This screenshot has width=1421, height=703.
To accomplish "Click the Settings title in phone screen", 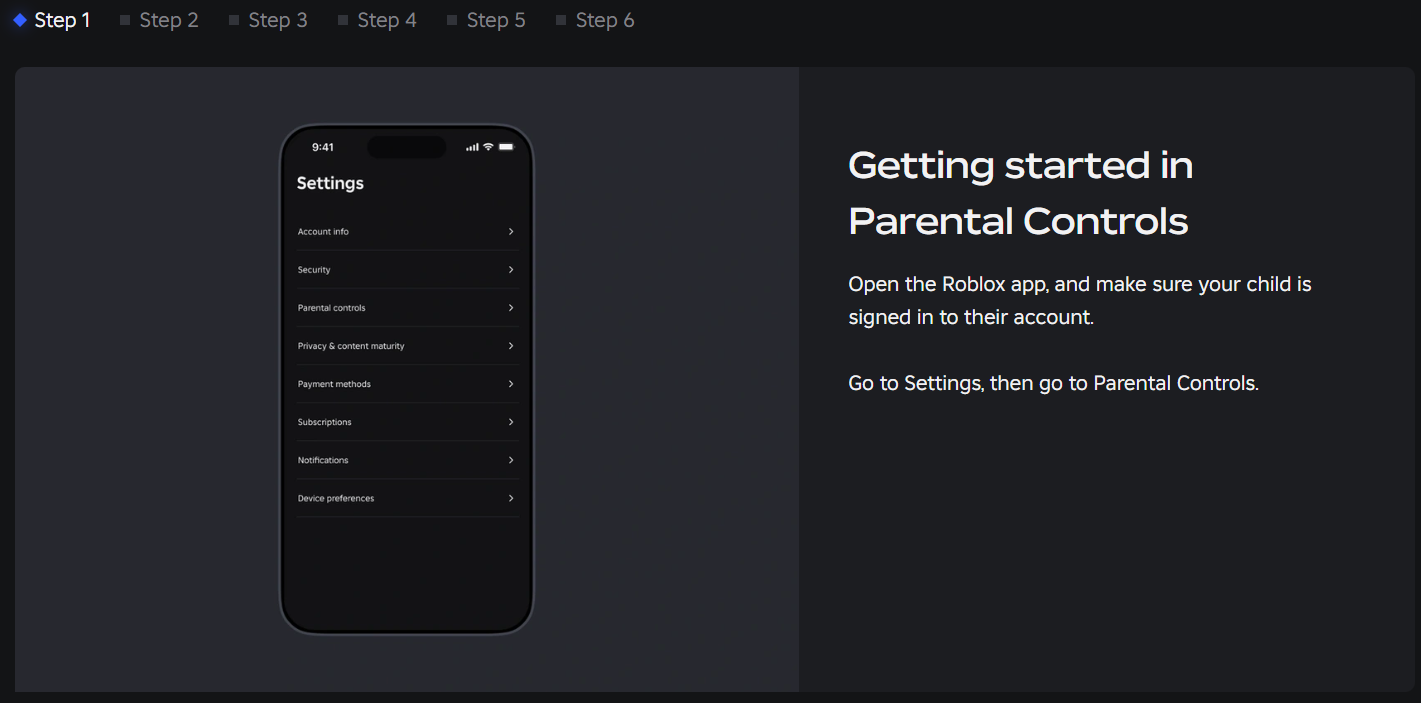I will click(330, 183).
